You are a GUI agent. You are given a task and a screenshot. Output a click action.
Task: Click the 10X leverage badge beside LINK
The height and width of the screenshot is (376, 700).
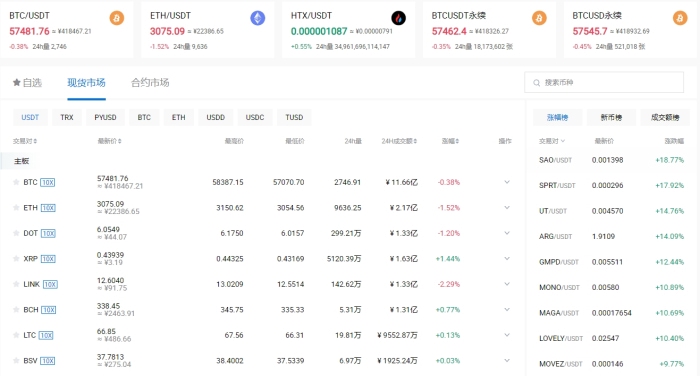point(50,284)
